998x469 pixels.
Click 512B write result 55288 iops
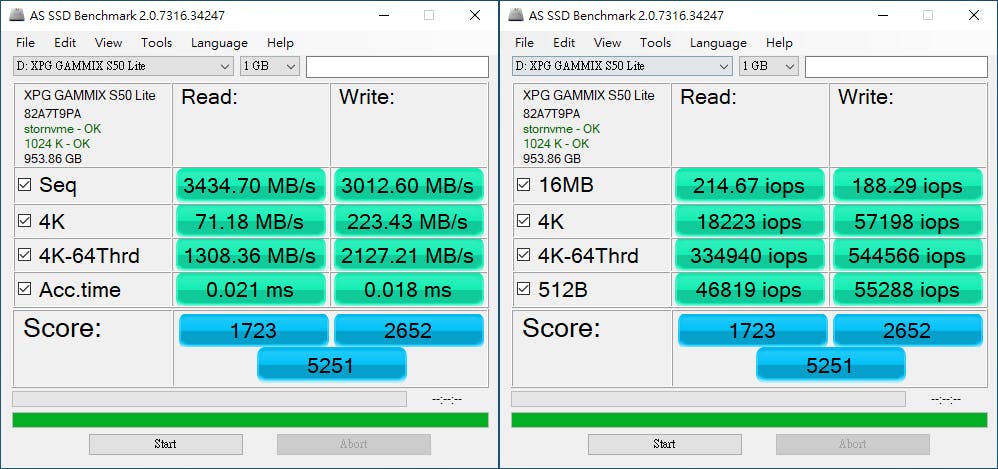[907, 290]
